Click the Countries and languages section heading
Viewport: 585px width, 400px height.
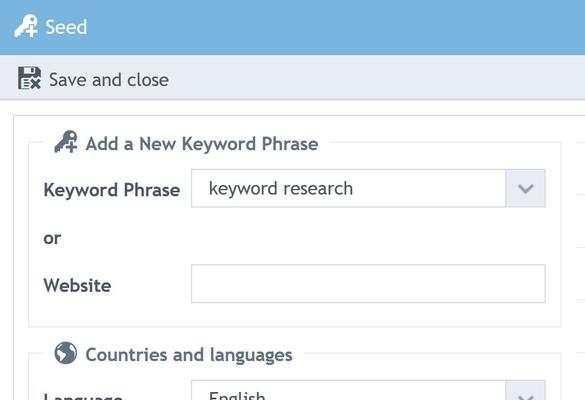click(189, 355)
